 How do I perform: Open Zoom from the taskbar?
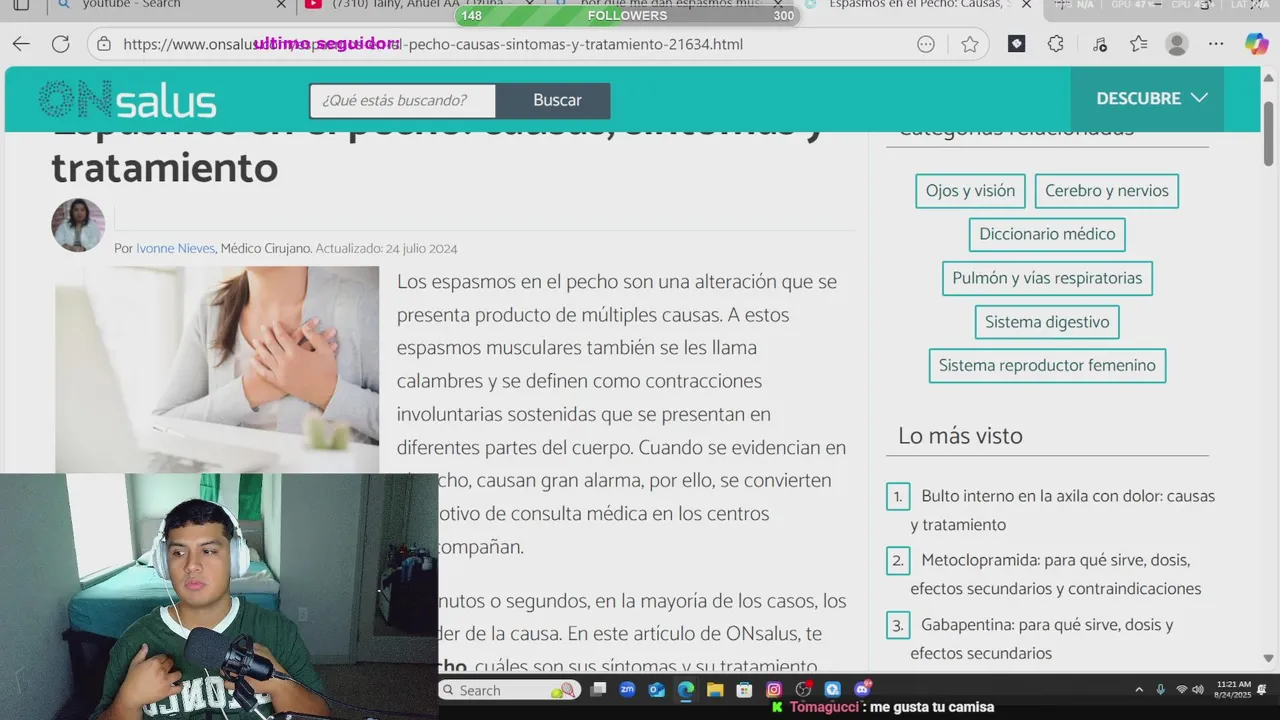(627, 690)
